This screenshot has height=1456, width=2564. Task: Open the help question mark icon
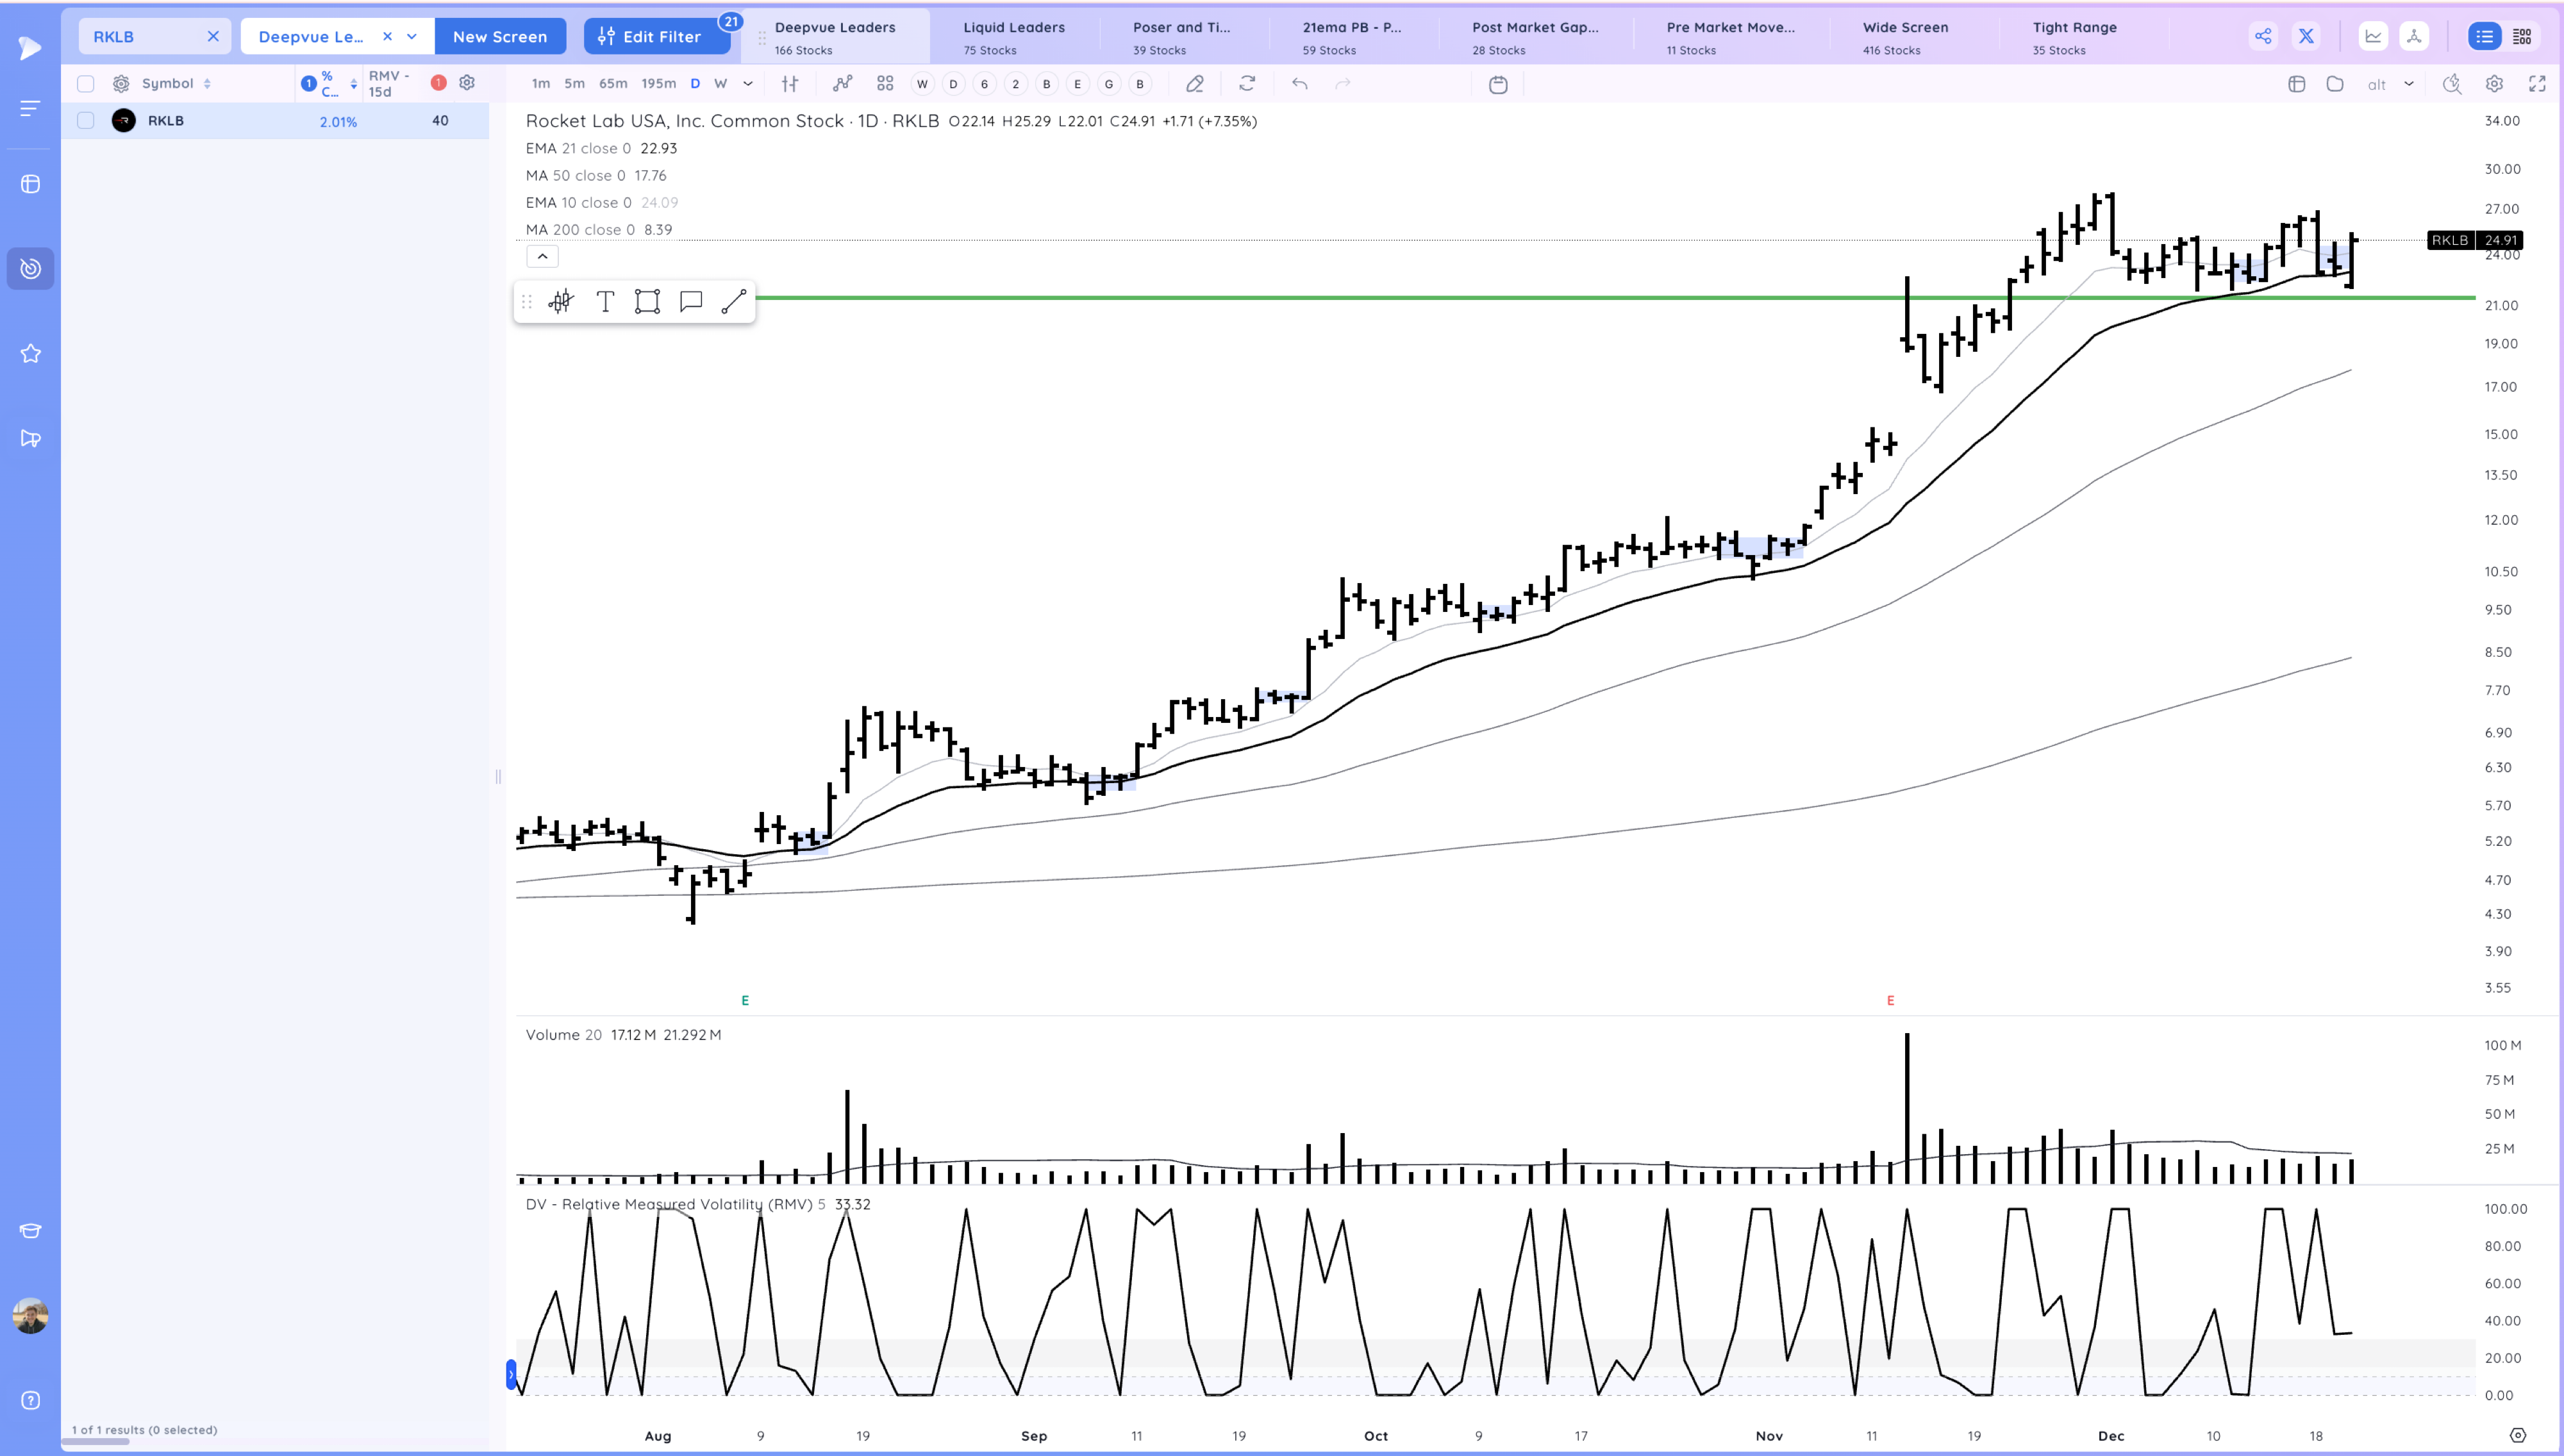tap(30, 1400)
